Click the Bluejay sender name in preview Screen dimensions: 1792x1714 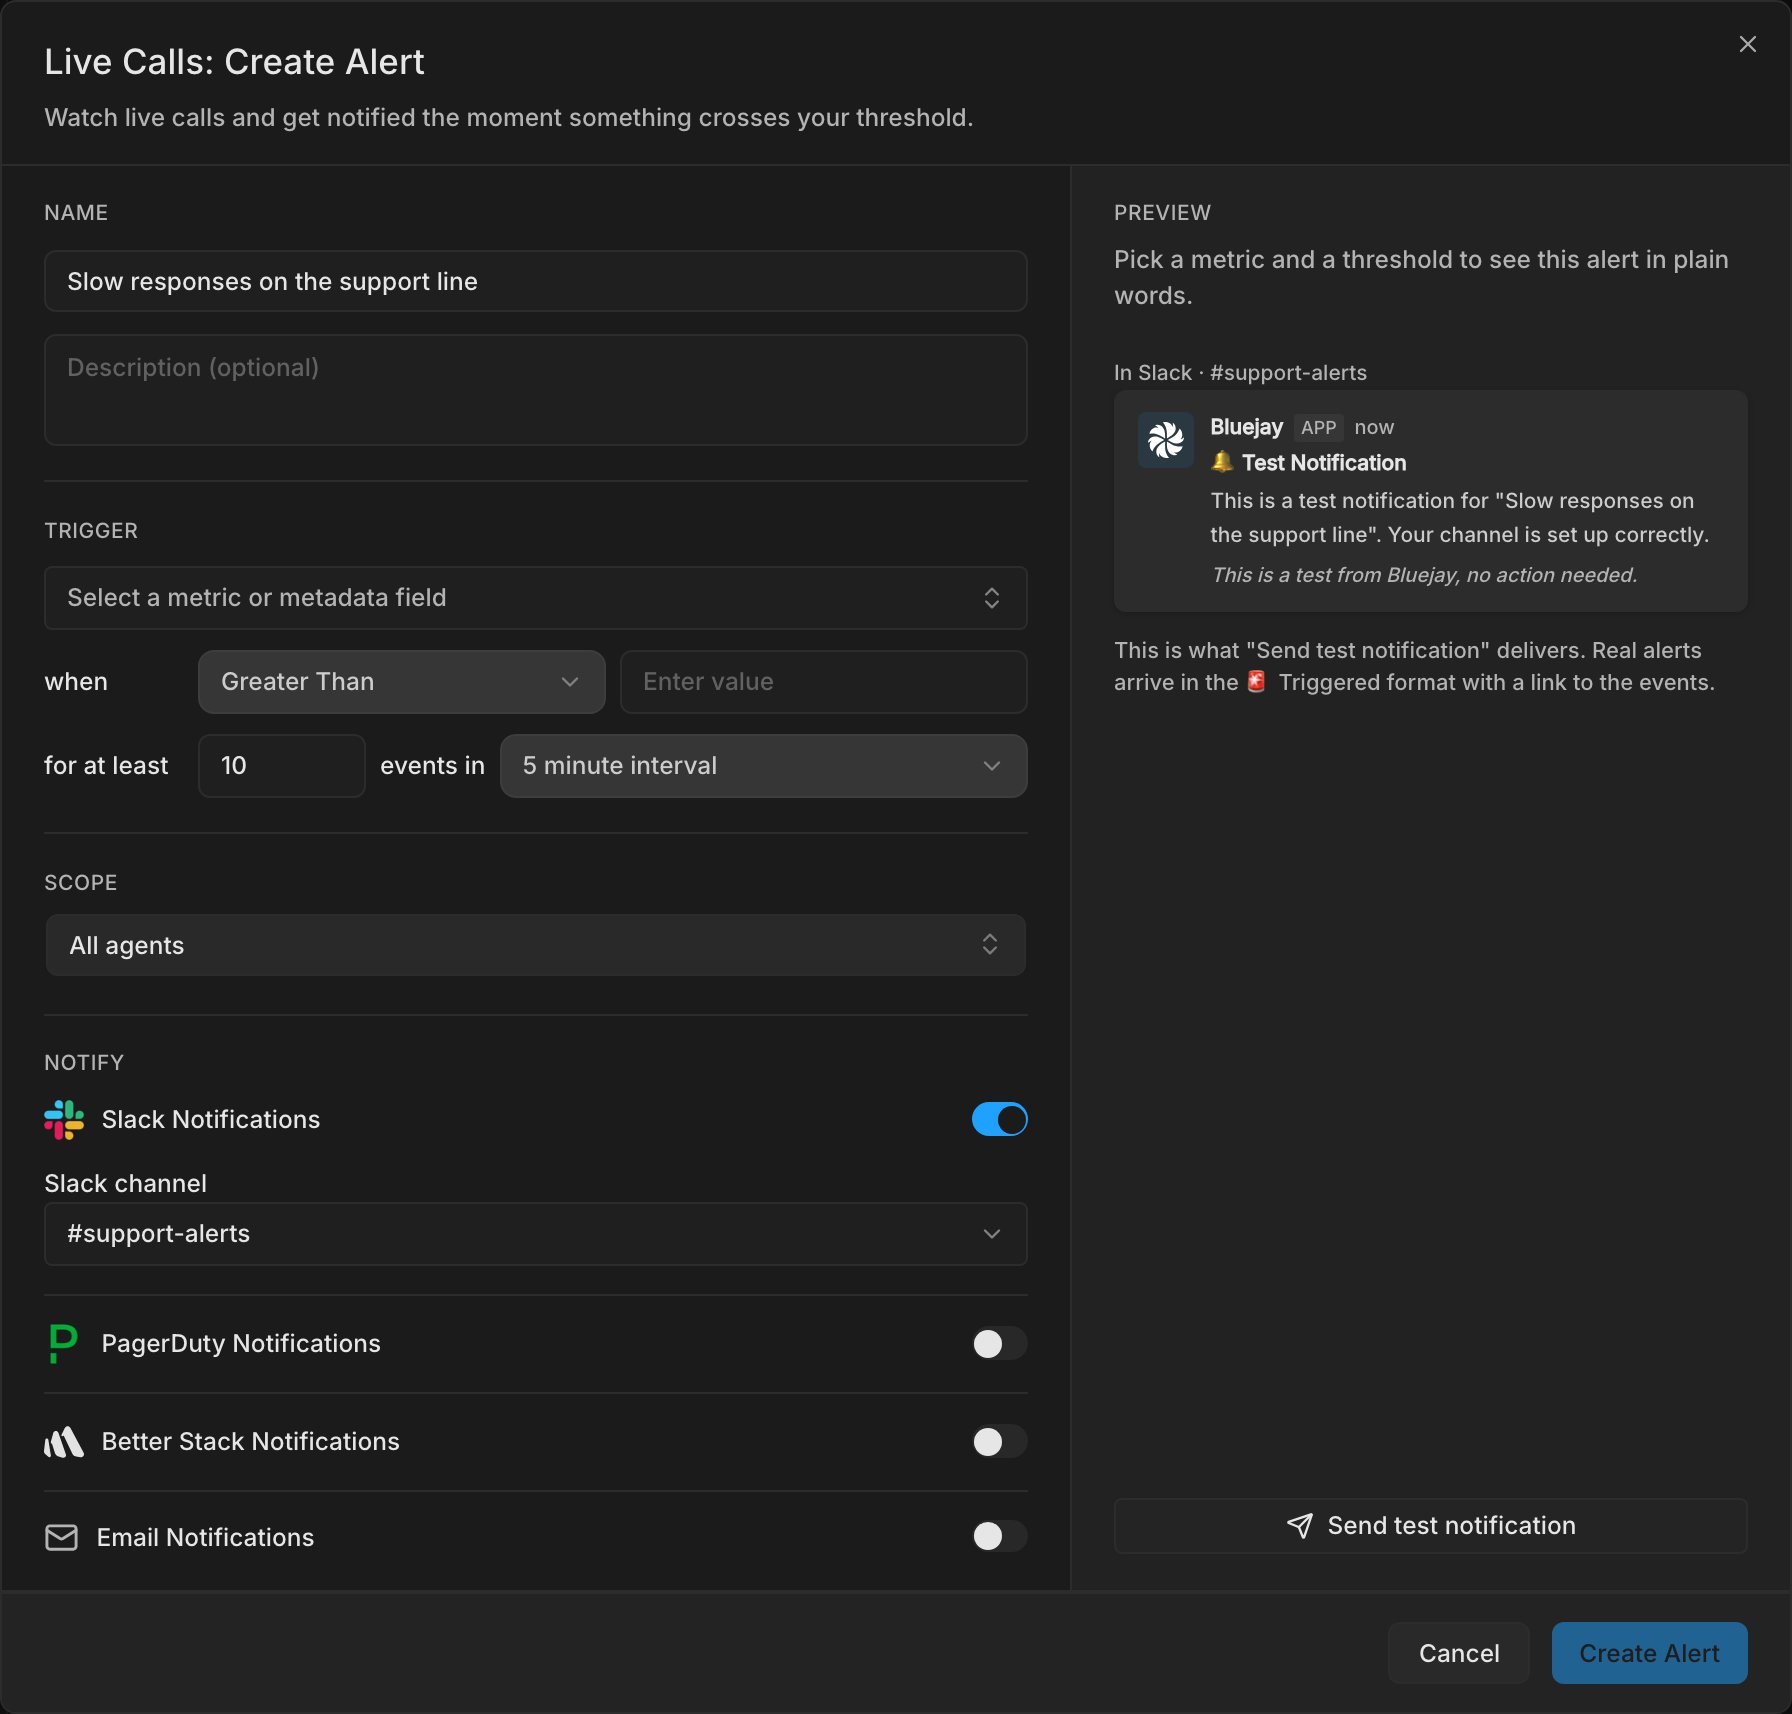(x=1246, y=427)
